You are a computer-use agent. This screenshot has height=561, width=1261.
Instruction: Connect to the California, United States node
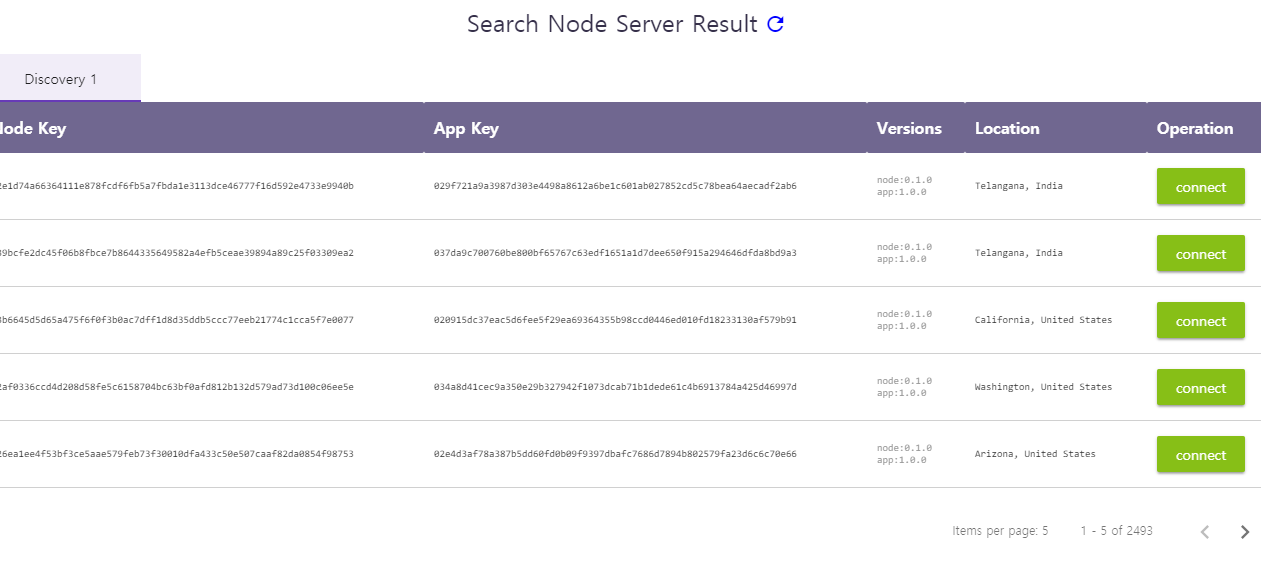(x=1200, y=321)
